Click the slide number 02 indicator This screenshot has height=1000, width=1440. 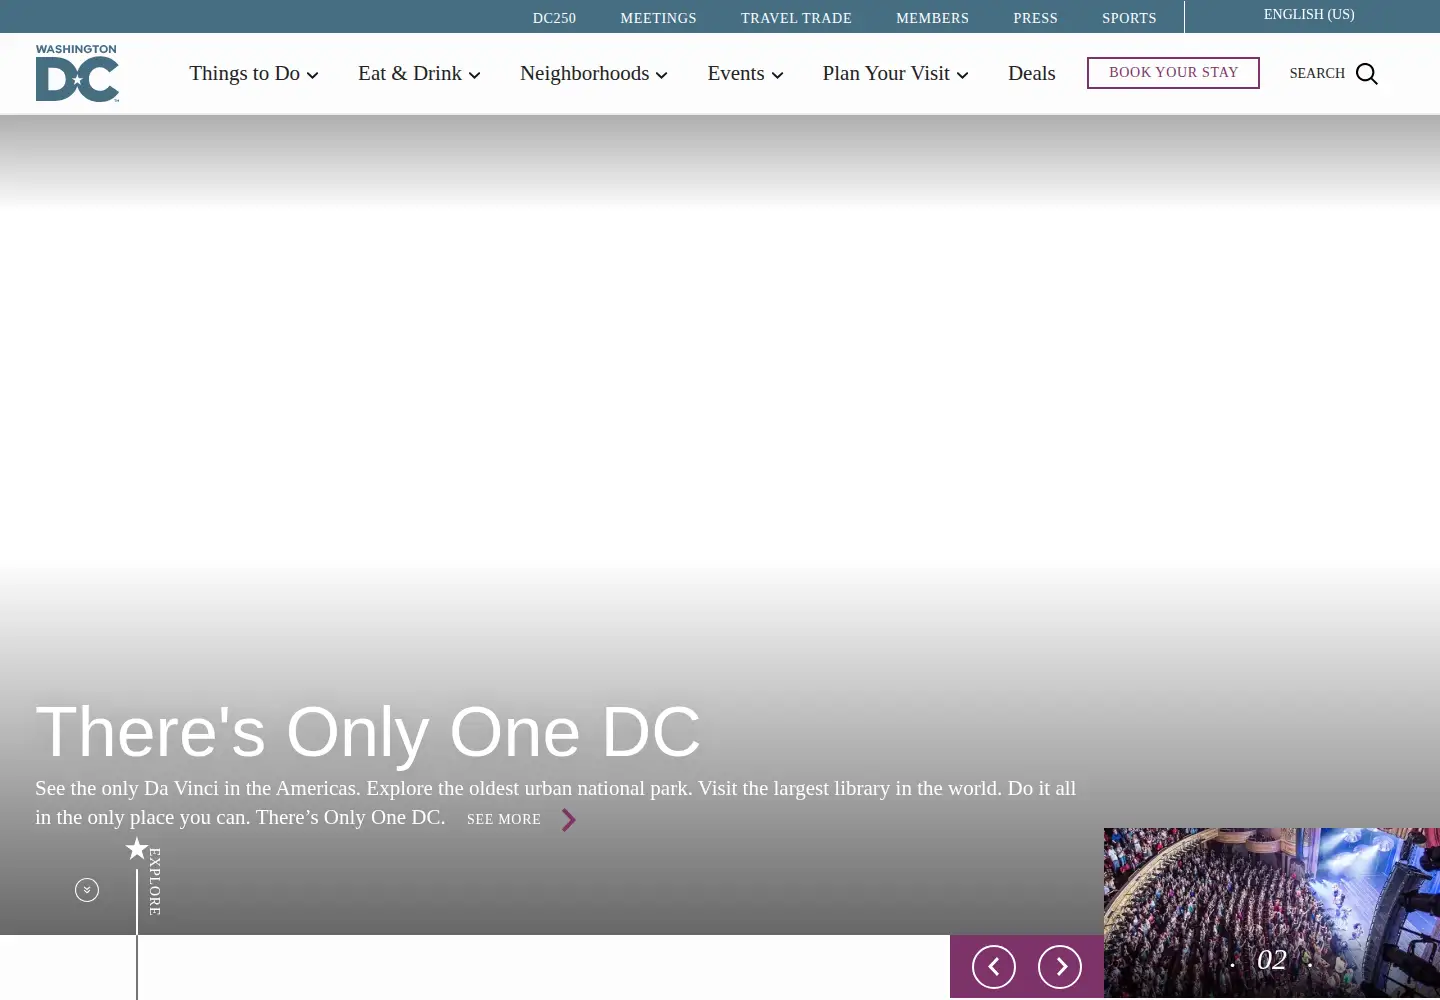(x=1272, y=960)
